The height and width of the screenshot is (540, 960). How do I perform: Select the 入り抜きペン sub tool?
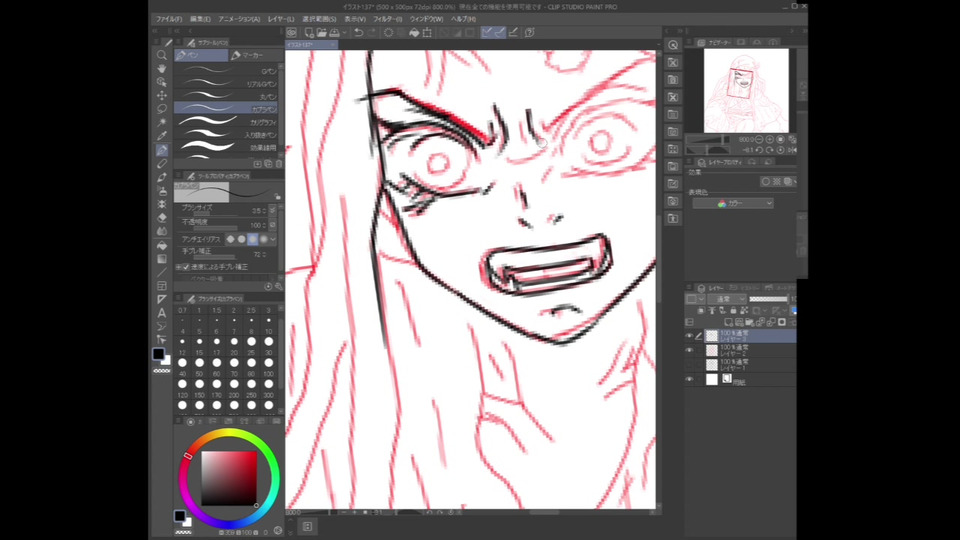(x=226, y=135)
